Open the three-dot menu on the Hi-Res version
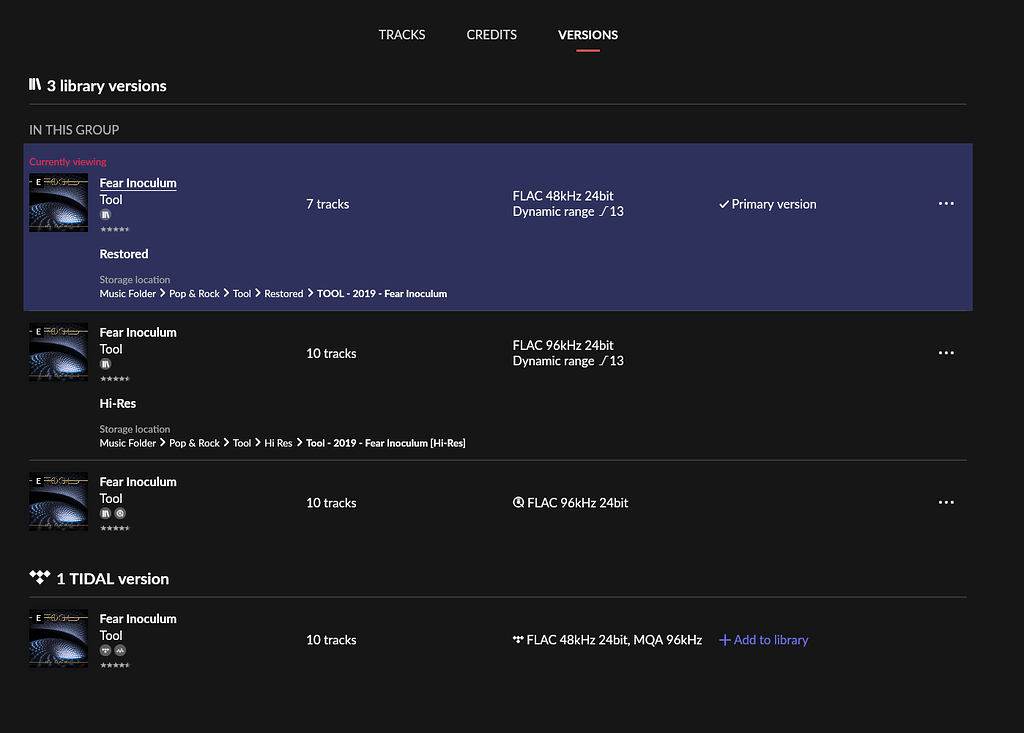The height and width of the screenshot is (733, 1024). point(946,352)
